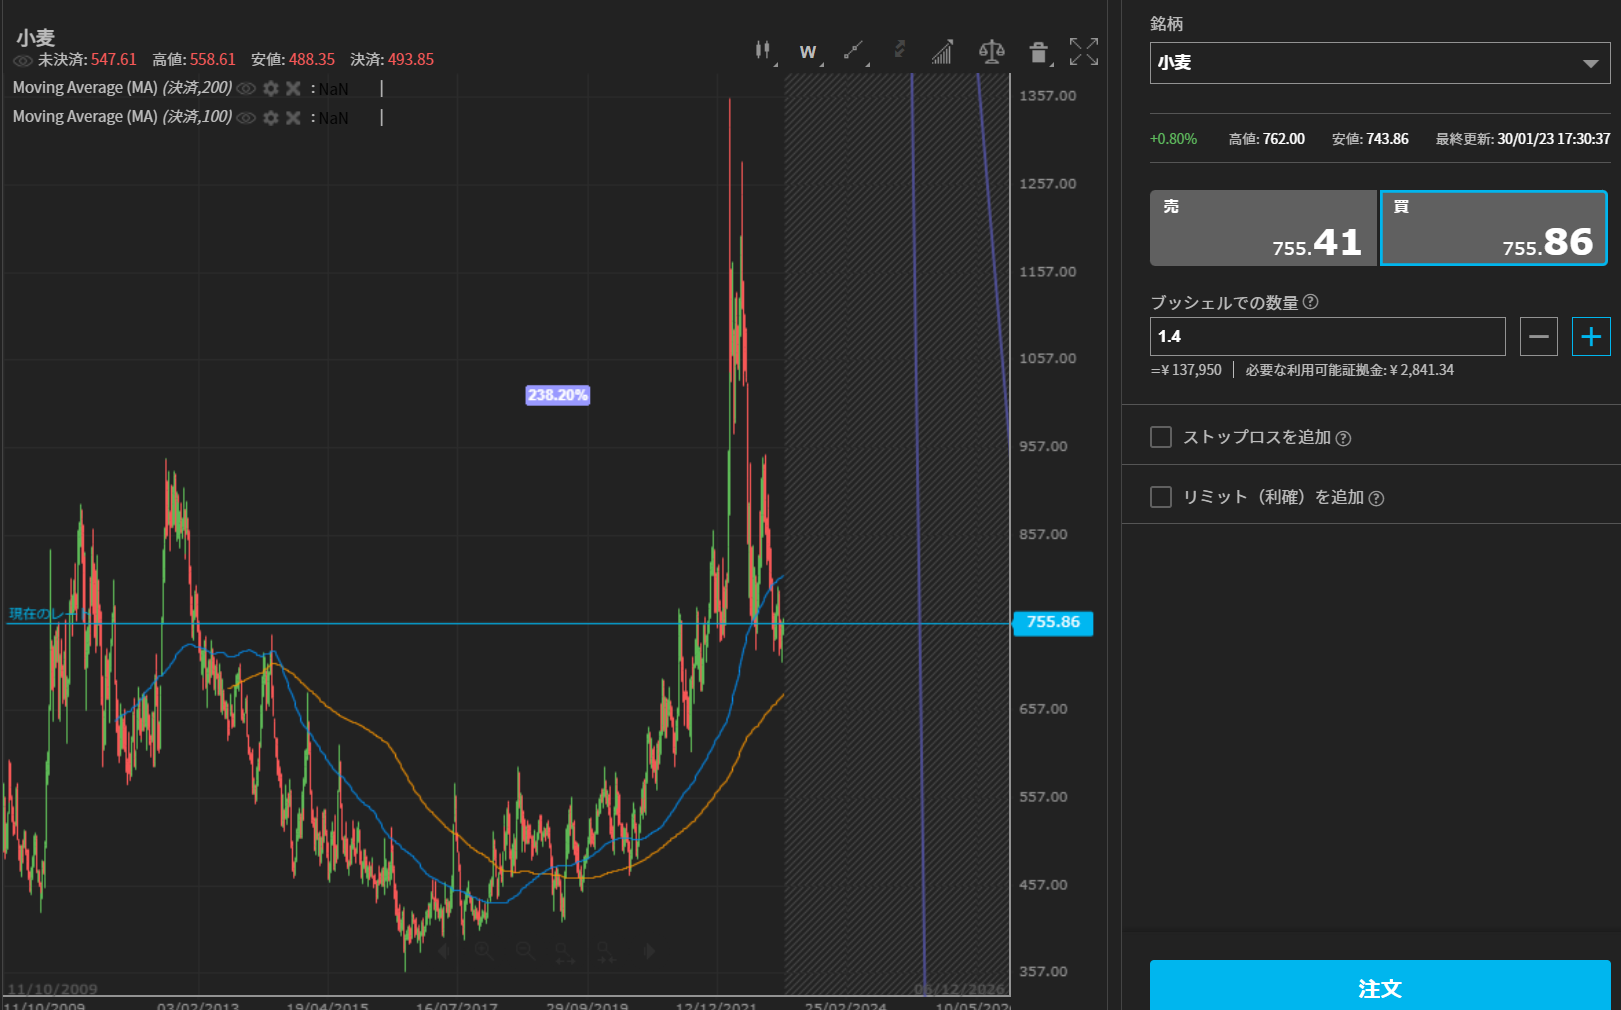Click the bushel quantity input field

(1327, 337)
